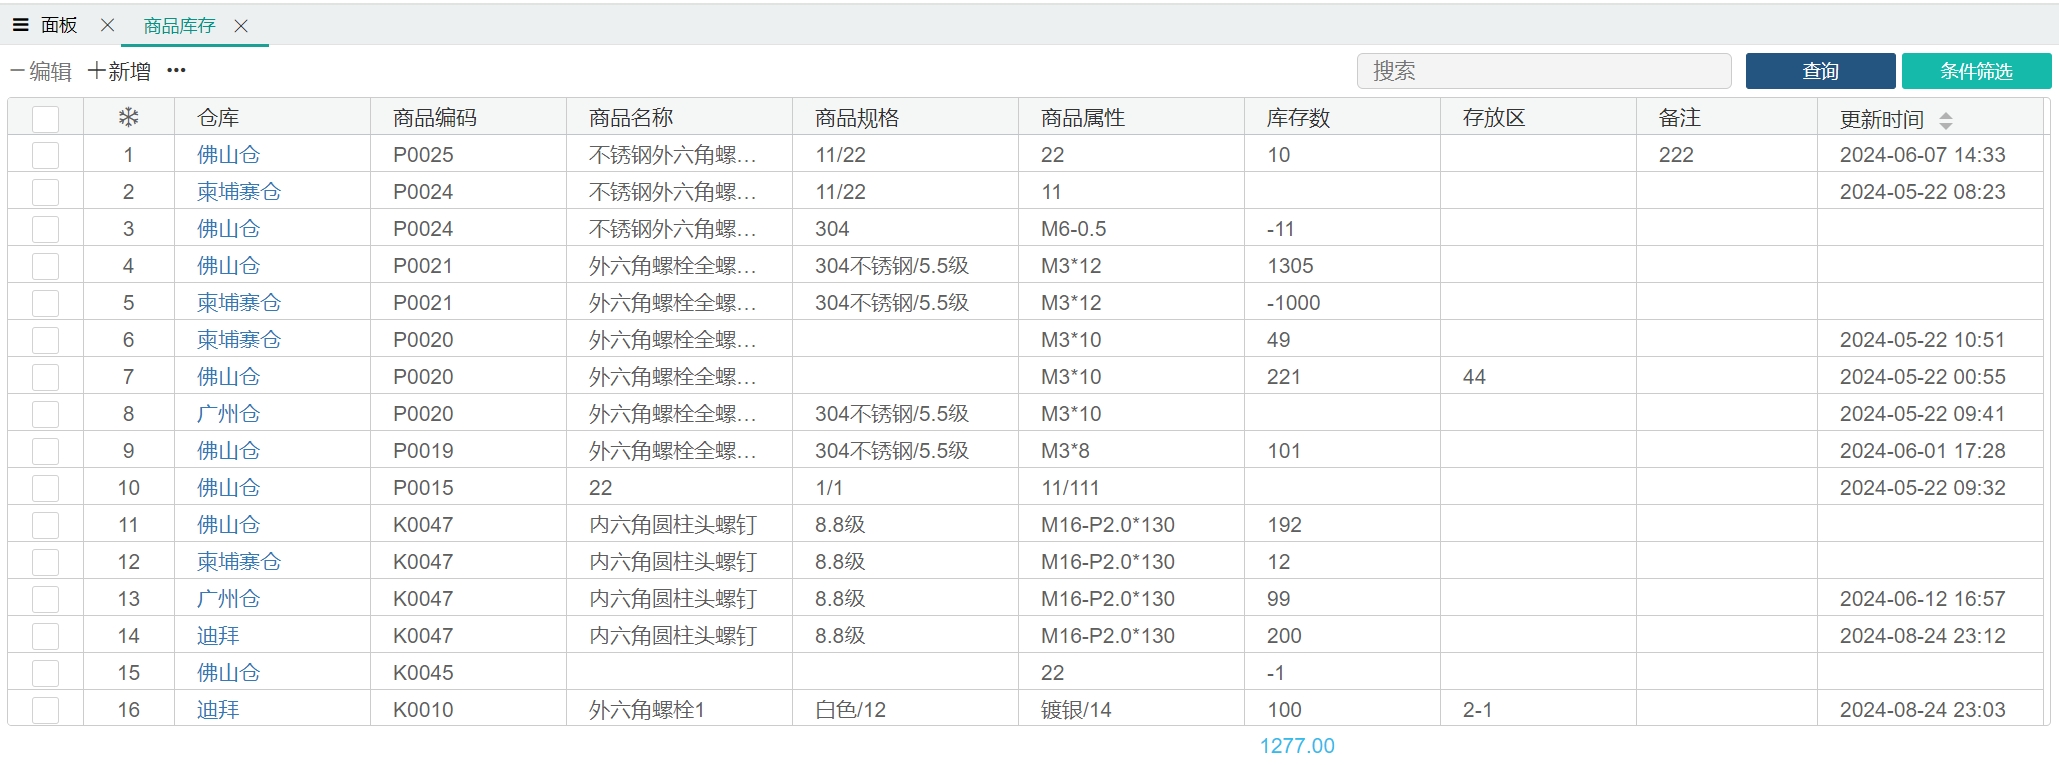Image resolution: width=2059 pixels, height=765 pixels.
Task: Click the 新增 button
Action: click(119, 71)
